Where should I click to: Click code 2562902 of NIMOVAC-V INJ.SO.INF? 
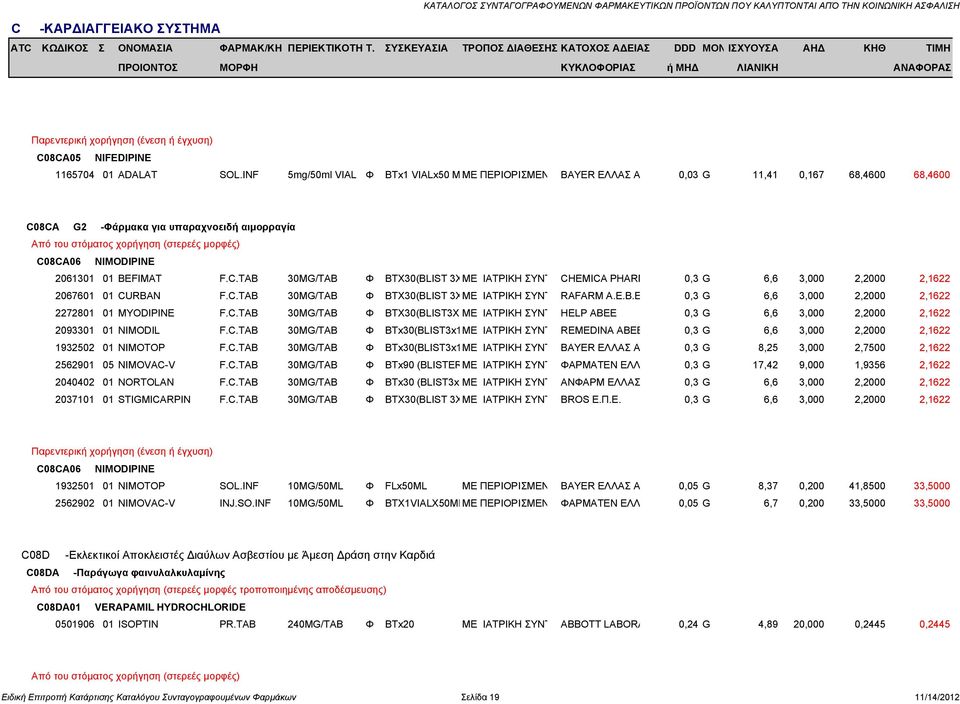[75, 503]
